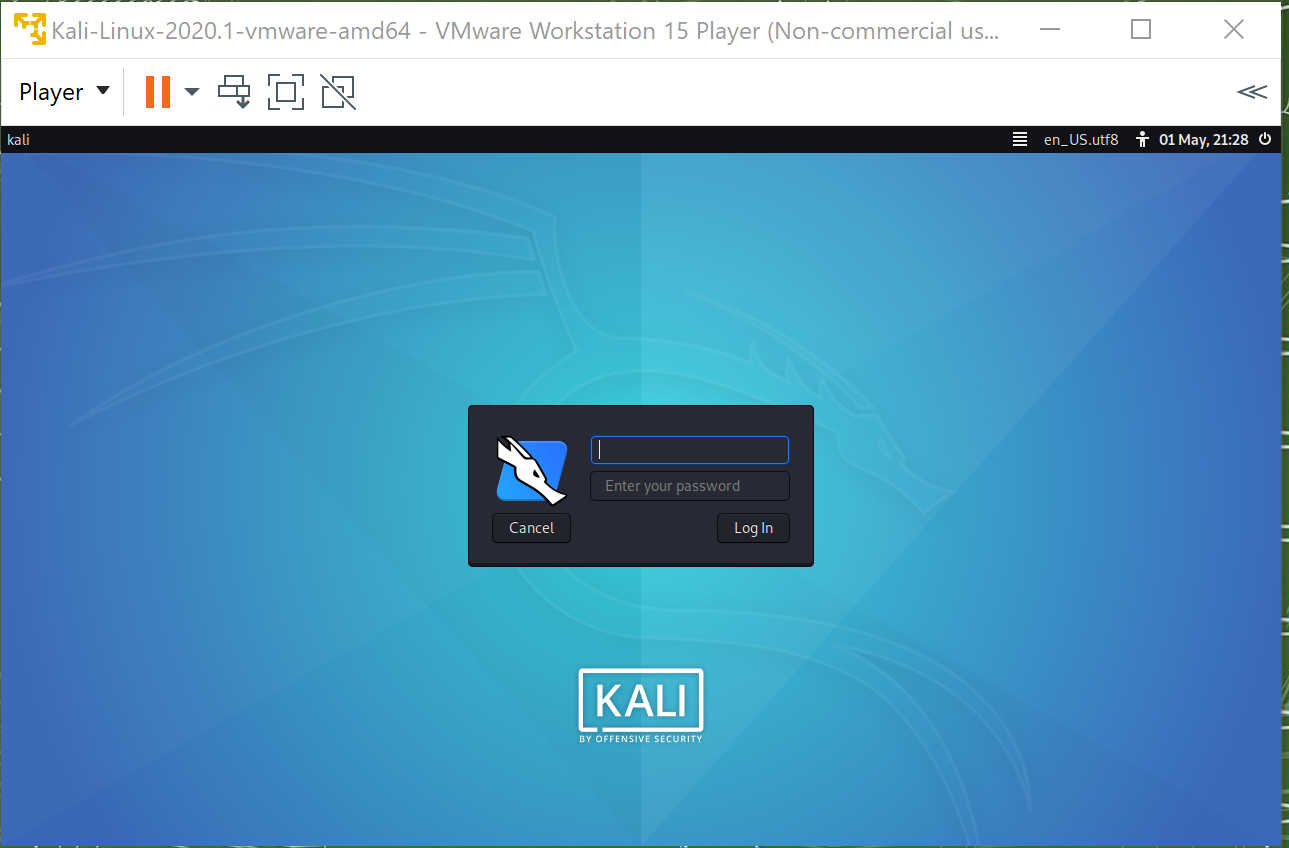Image resolution: width=1289 pixels, height=848 pixels.
Task: Toggle Unity mode in VMware toolbar
Action: [x=338, y=92]
